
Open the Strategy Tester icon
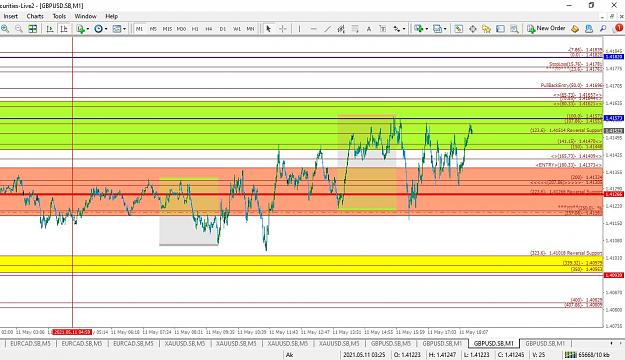click(514, 29)
